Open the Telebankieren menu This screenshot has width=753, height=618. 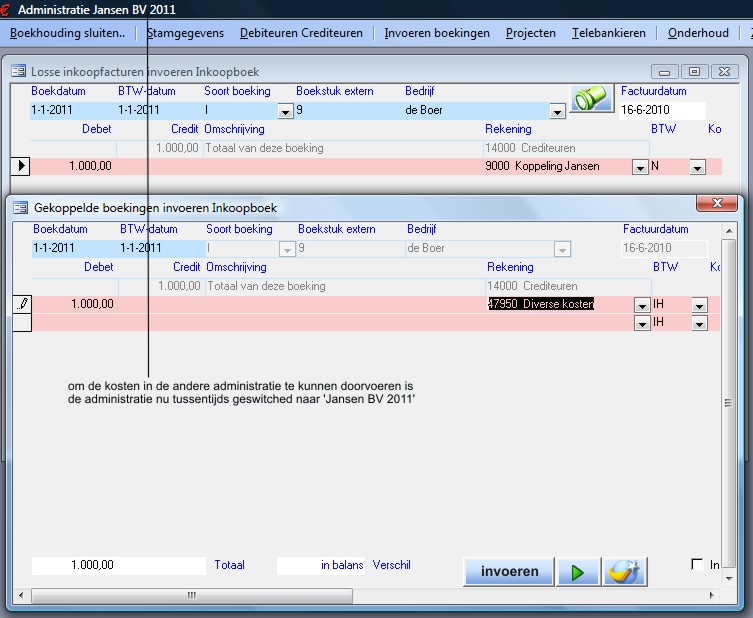tap(608, 33)
